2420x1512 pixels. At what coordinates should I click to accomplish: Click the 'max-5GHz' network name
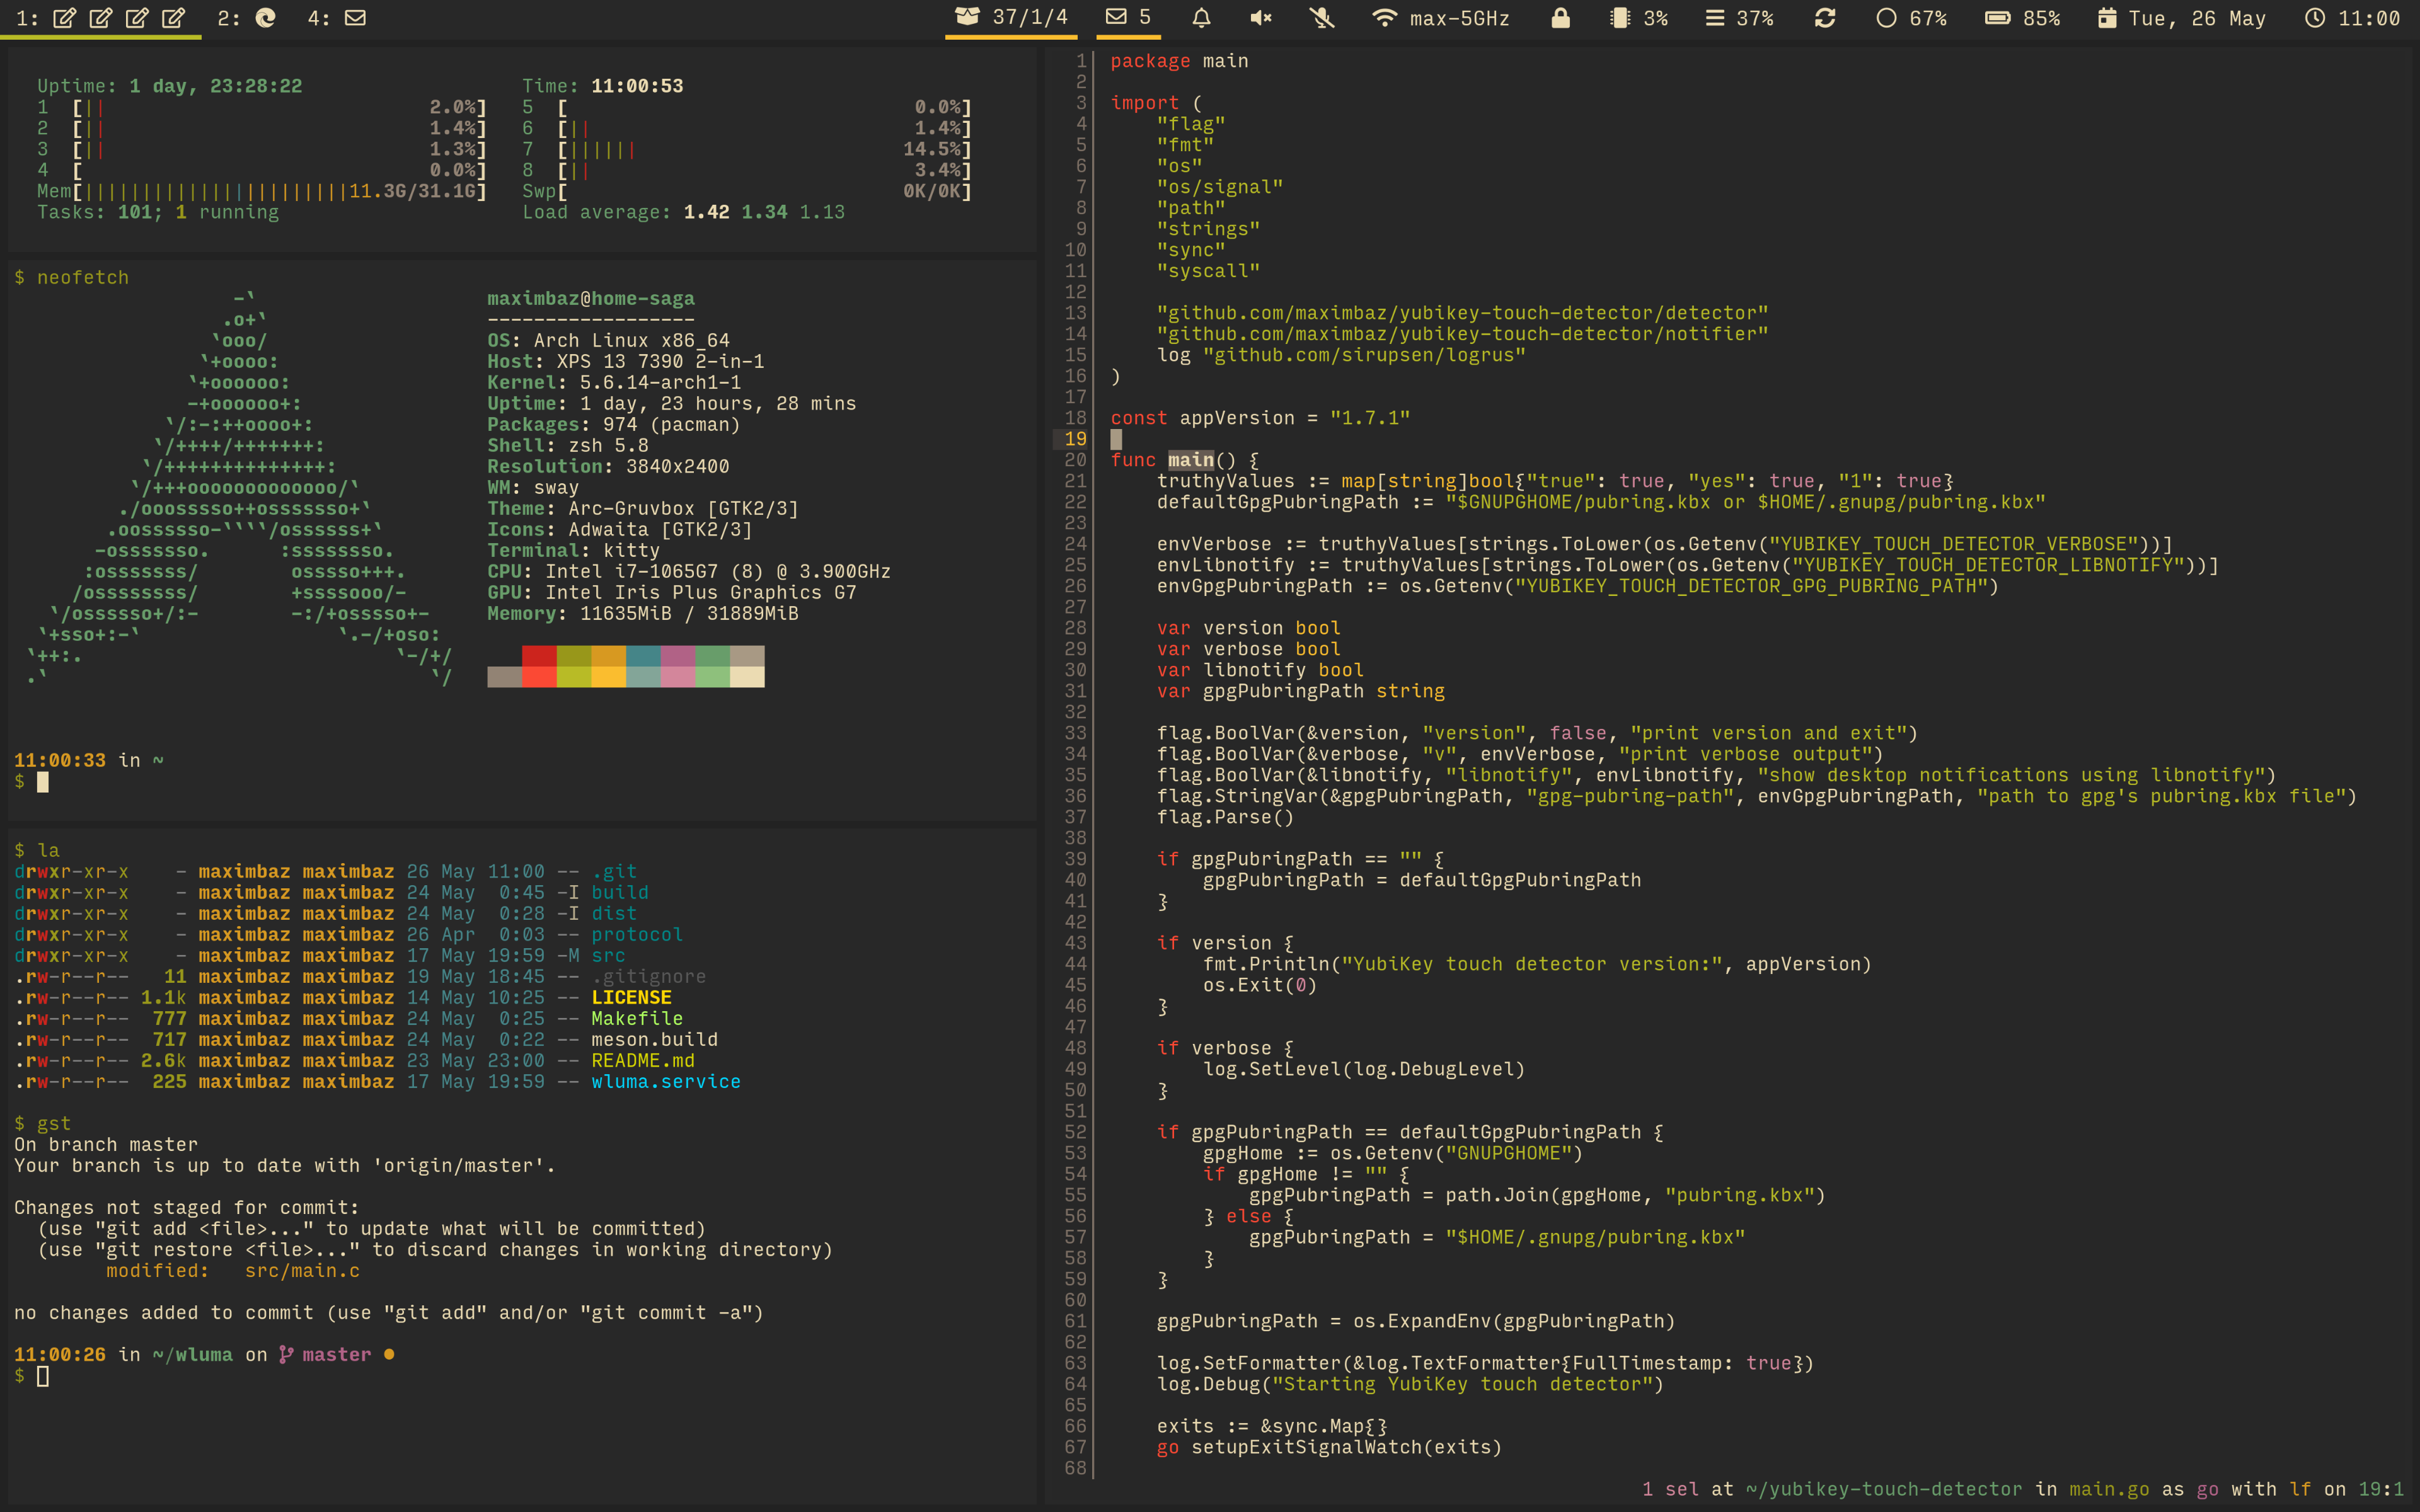[x=1460, y=18]
